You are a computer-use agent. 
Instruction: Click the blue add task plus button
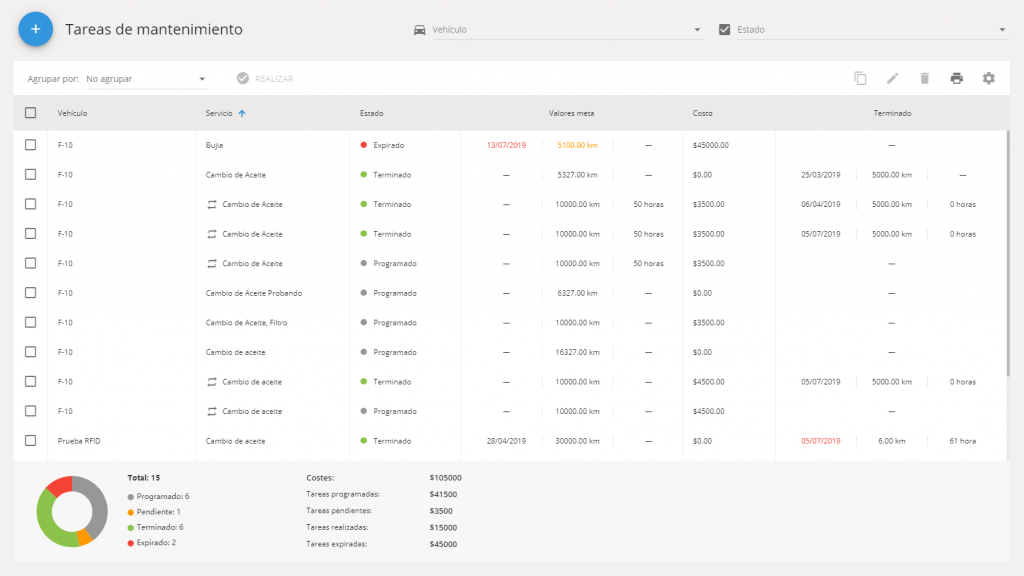(35, 29)
